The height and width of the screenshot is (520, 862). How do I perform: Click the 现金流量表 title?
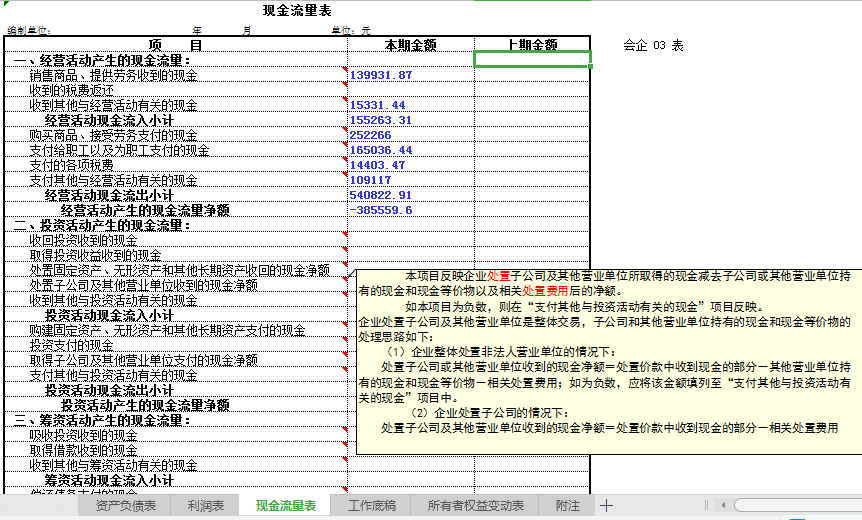pyautogui.click(x=297, y=10)
